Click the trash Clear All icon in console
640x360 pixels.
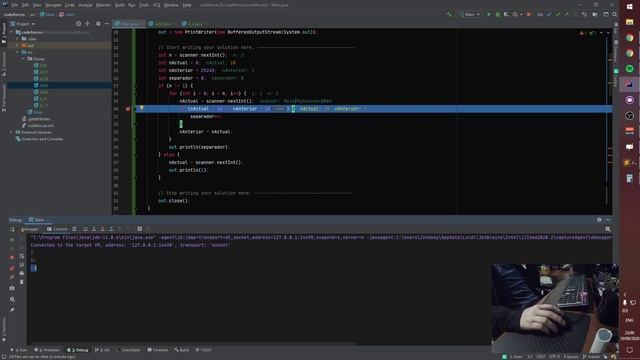click(22, 282)
